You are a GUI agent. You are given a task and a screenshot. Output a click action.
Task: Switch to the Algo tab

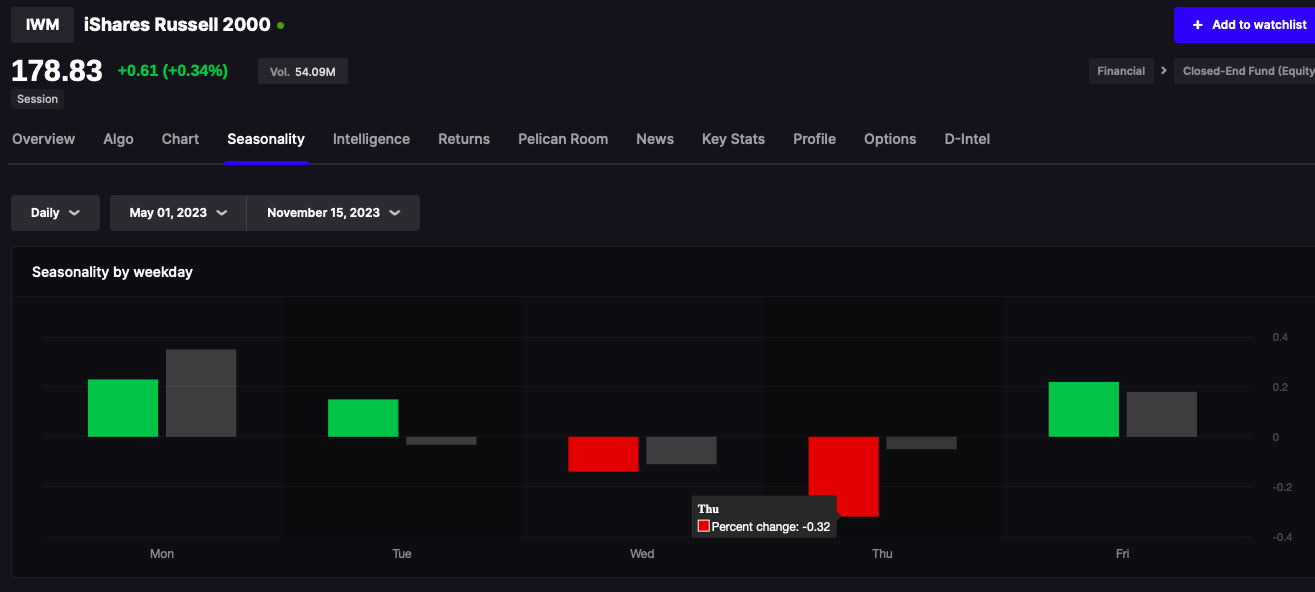pos(118,139)
